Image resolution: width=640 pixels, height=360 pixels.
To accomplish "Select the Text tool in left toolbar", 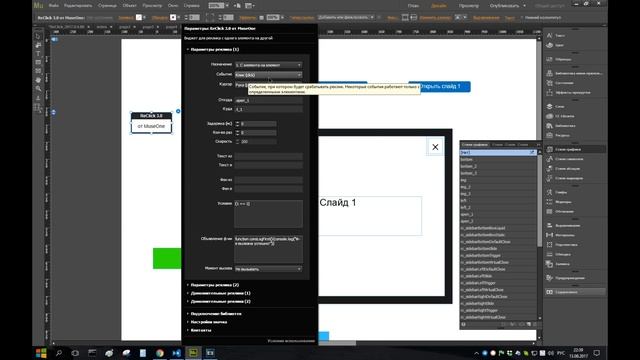I will (38, 53).
